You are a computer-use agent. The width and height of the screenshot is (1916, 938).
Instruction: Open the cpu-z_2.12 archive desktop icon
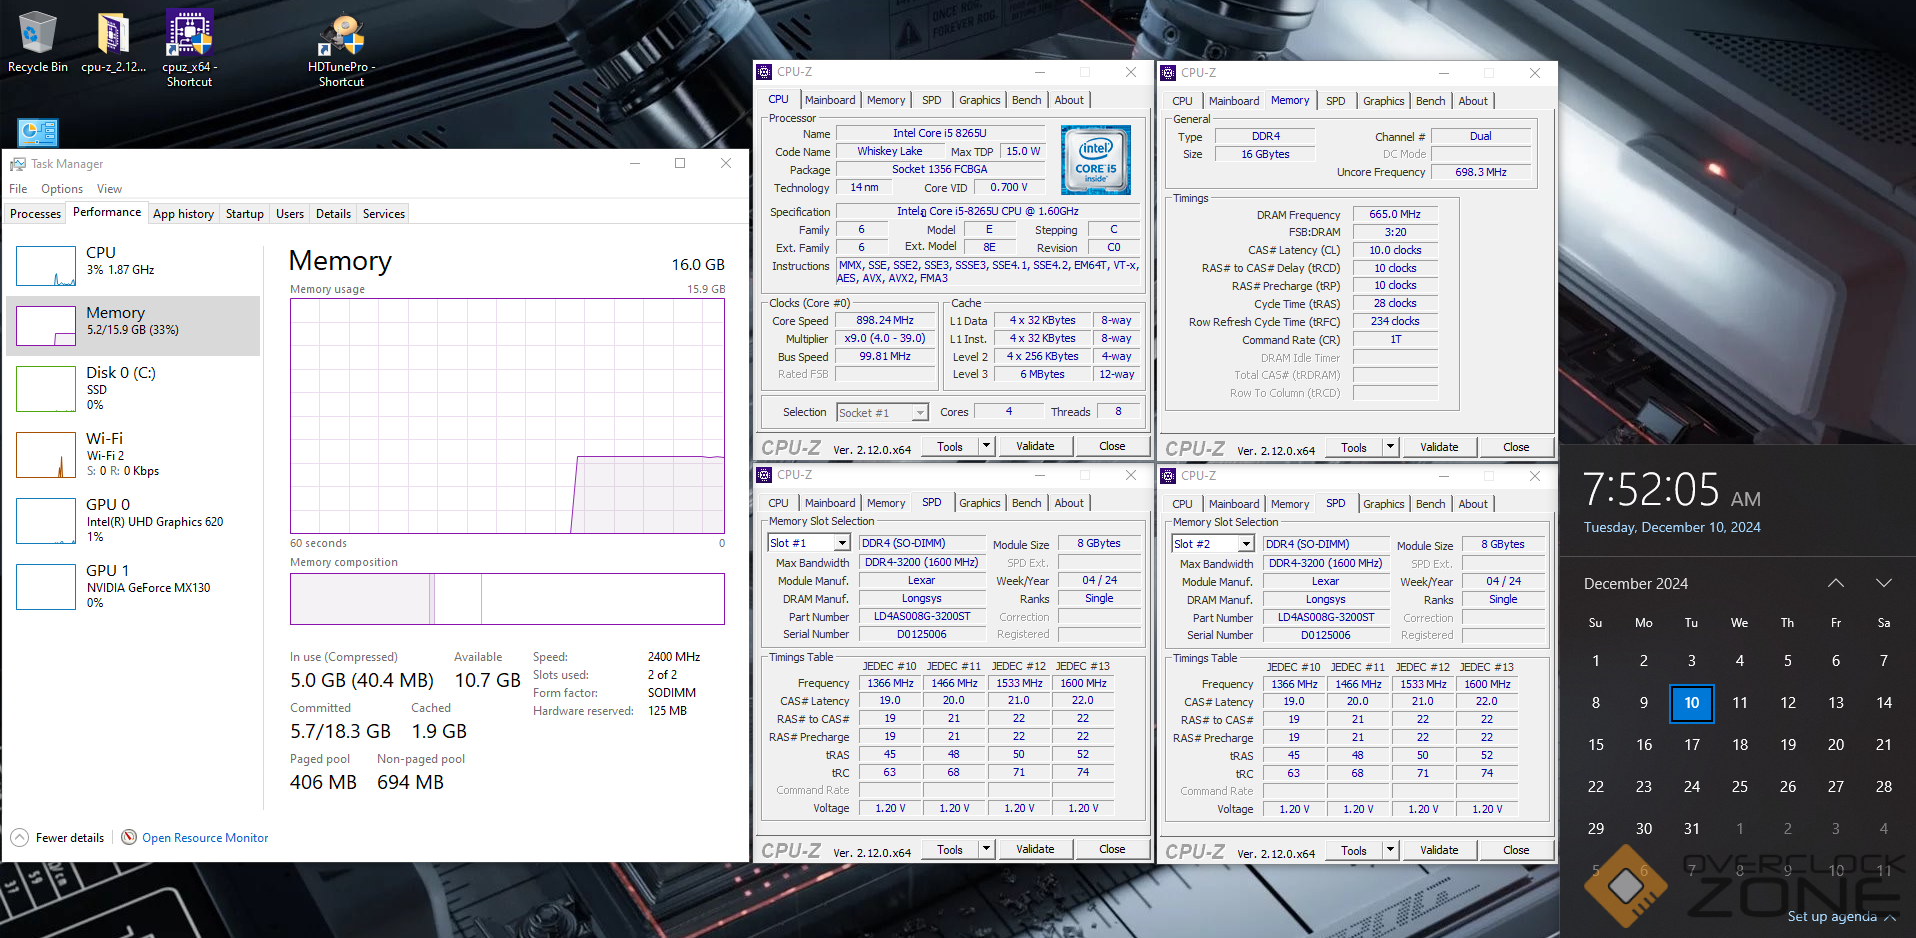pyautogui.click(x=113, y=33)
